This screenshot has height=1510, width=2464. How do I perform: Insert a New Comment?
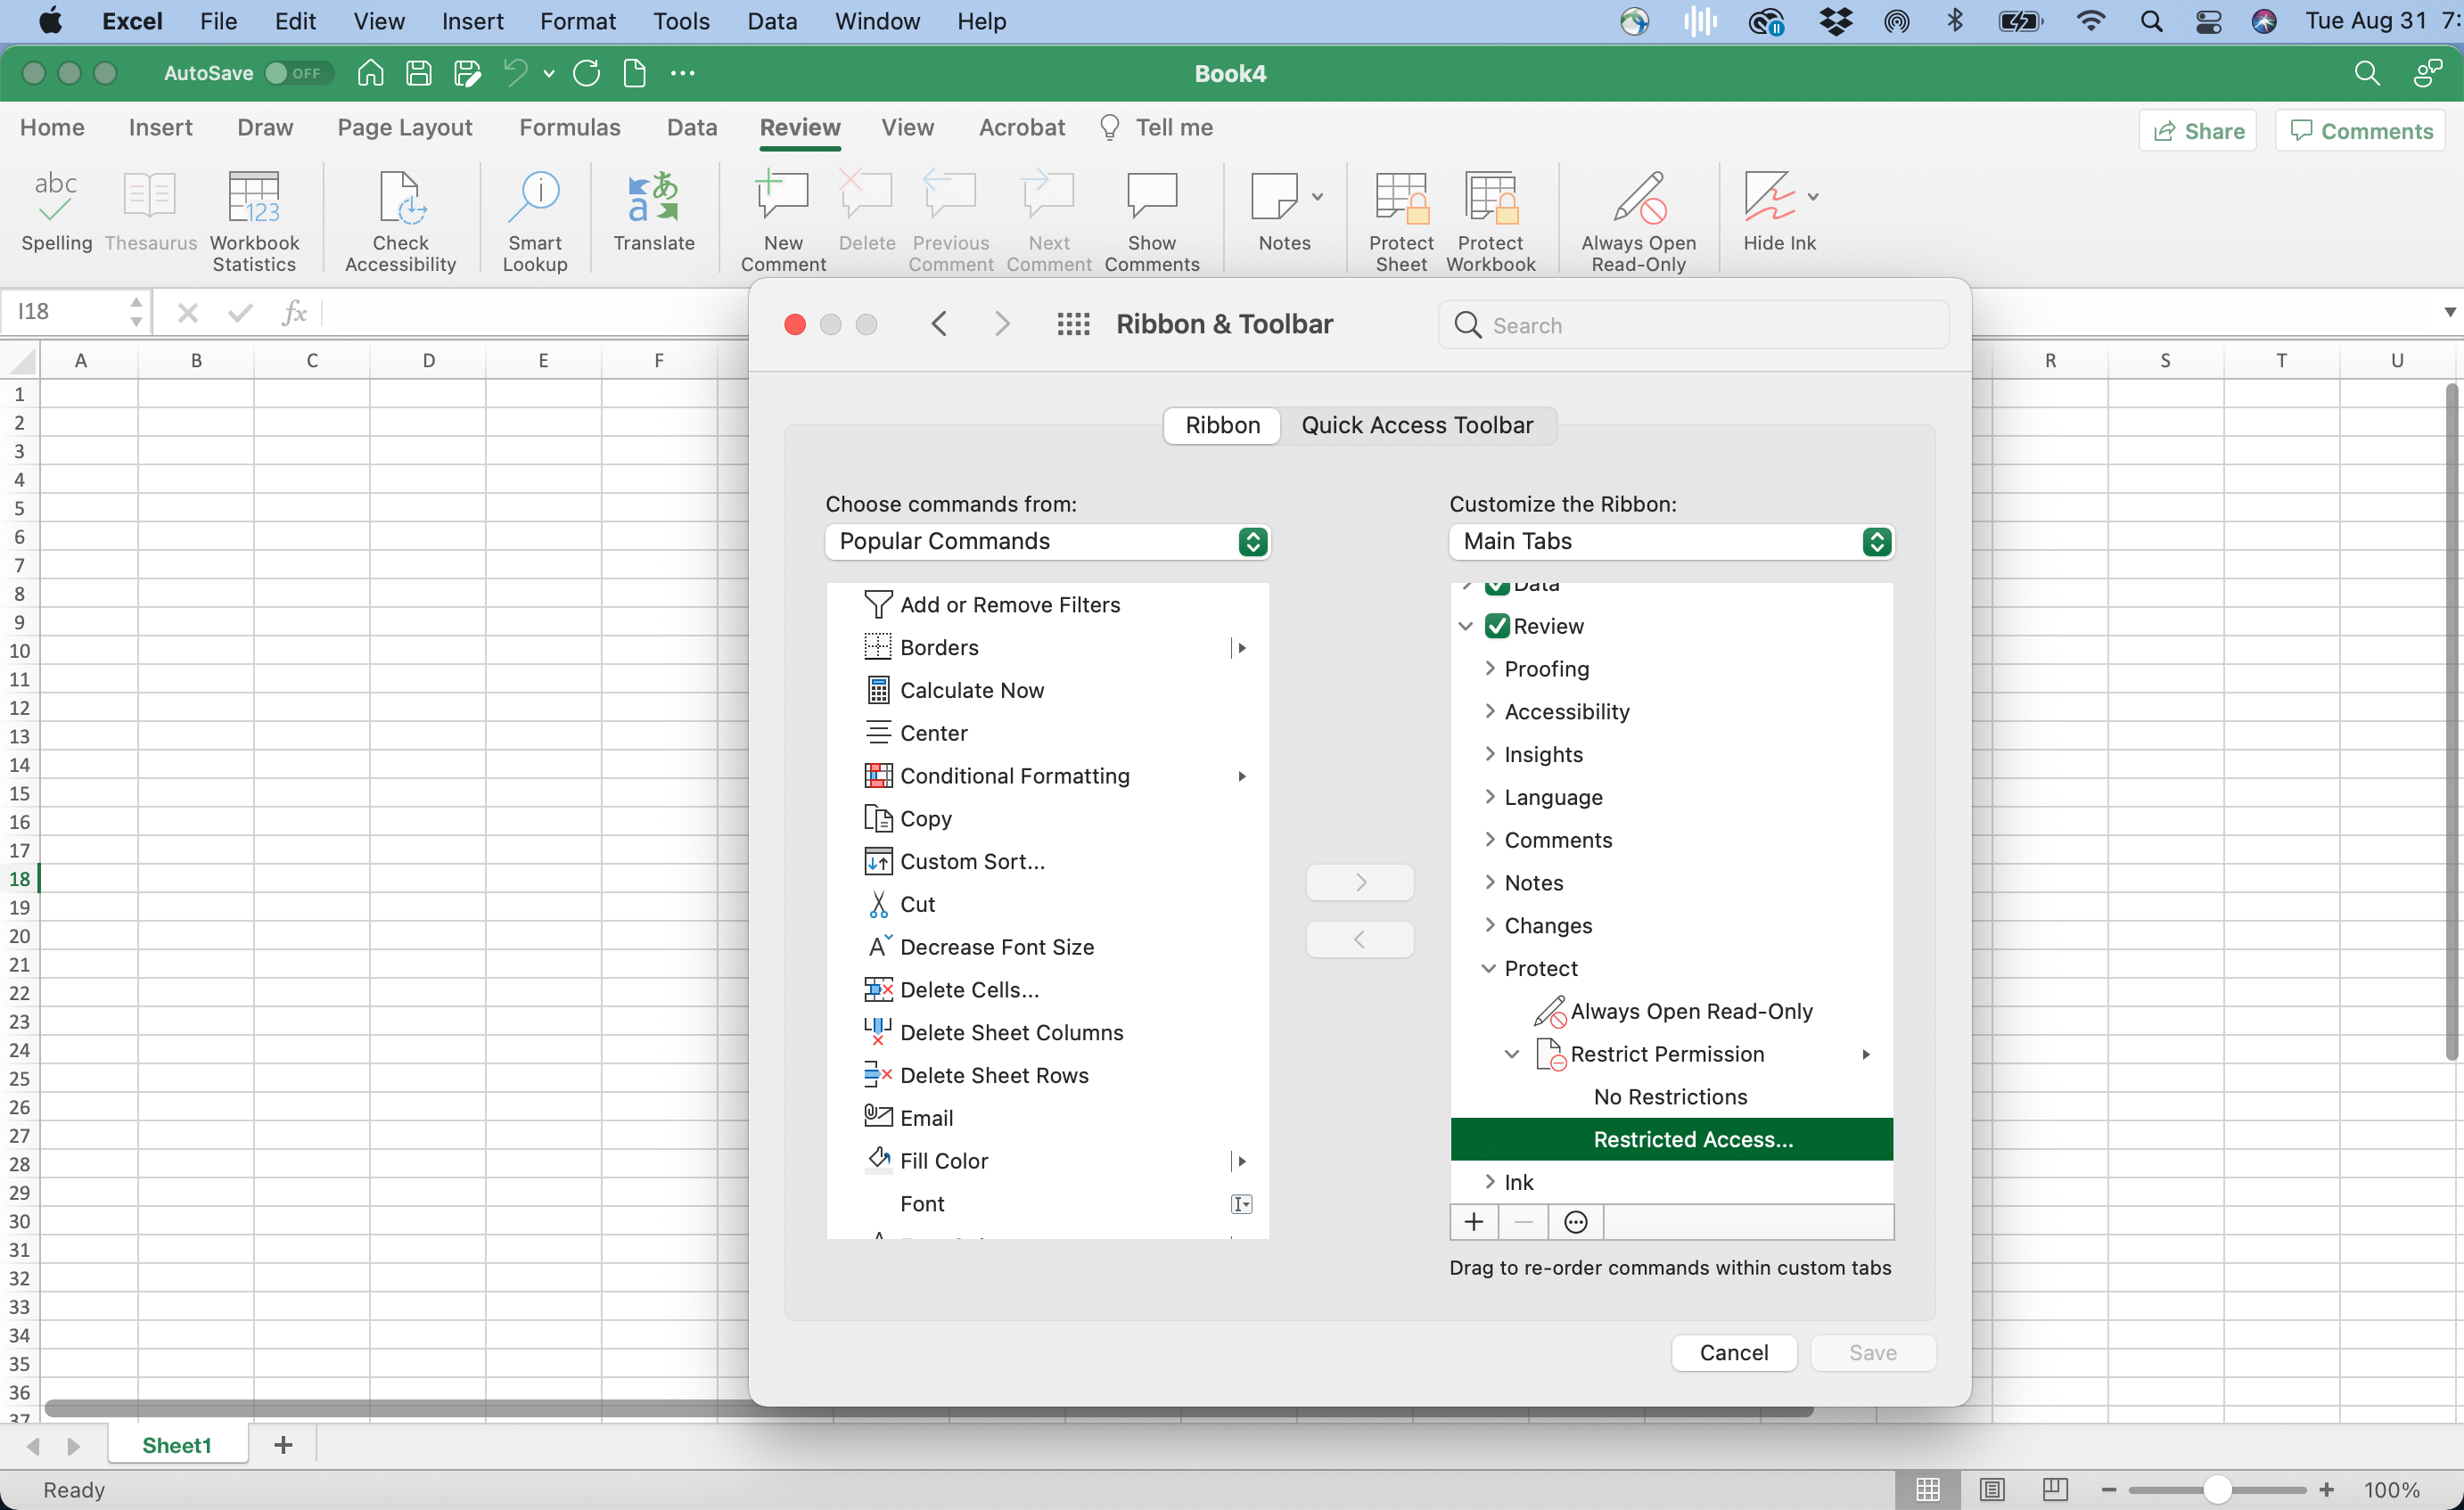pyautogui.click(x=783, y=197)
